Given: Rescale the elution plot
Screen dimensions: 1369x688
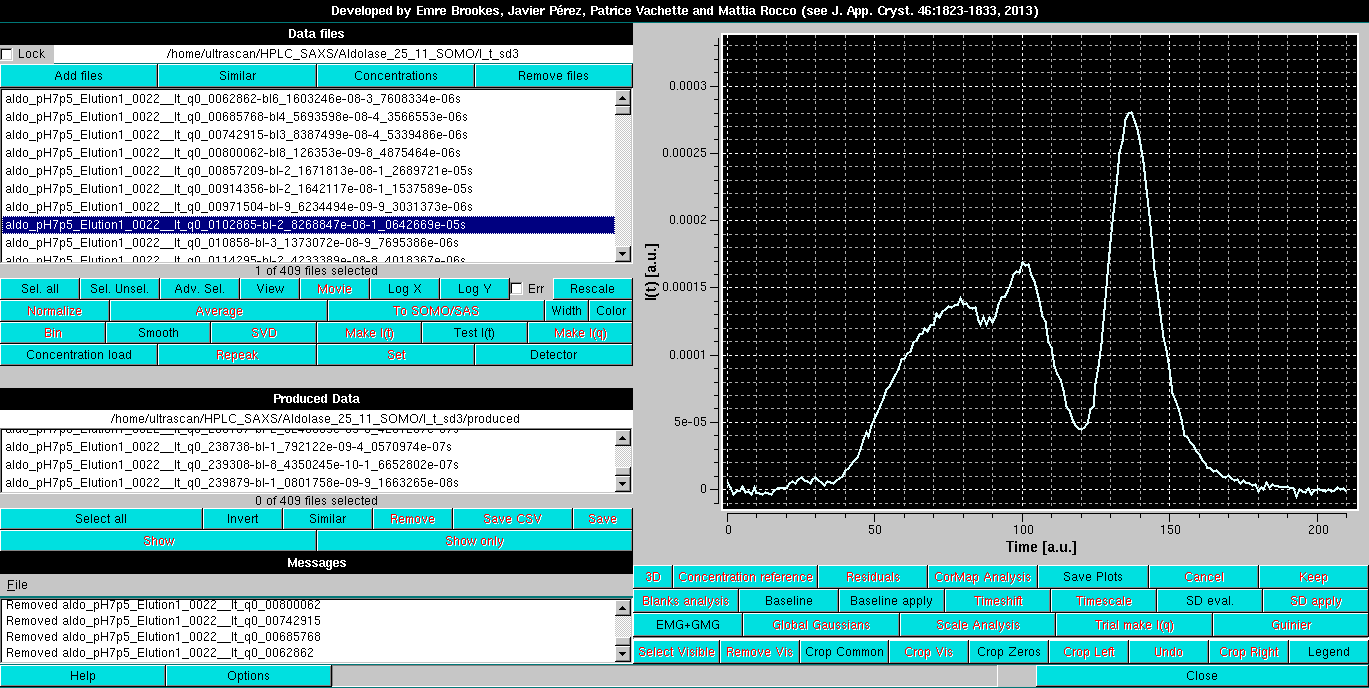Looking at the screenshot, I should [592, 288].
